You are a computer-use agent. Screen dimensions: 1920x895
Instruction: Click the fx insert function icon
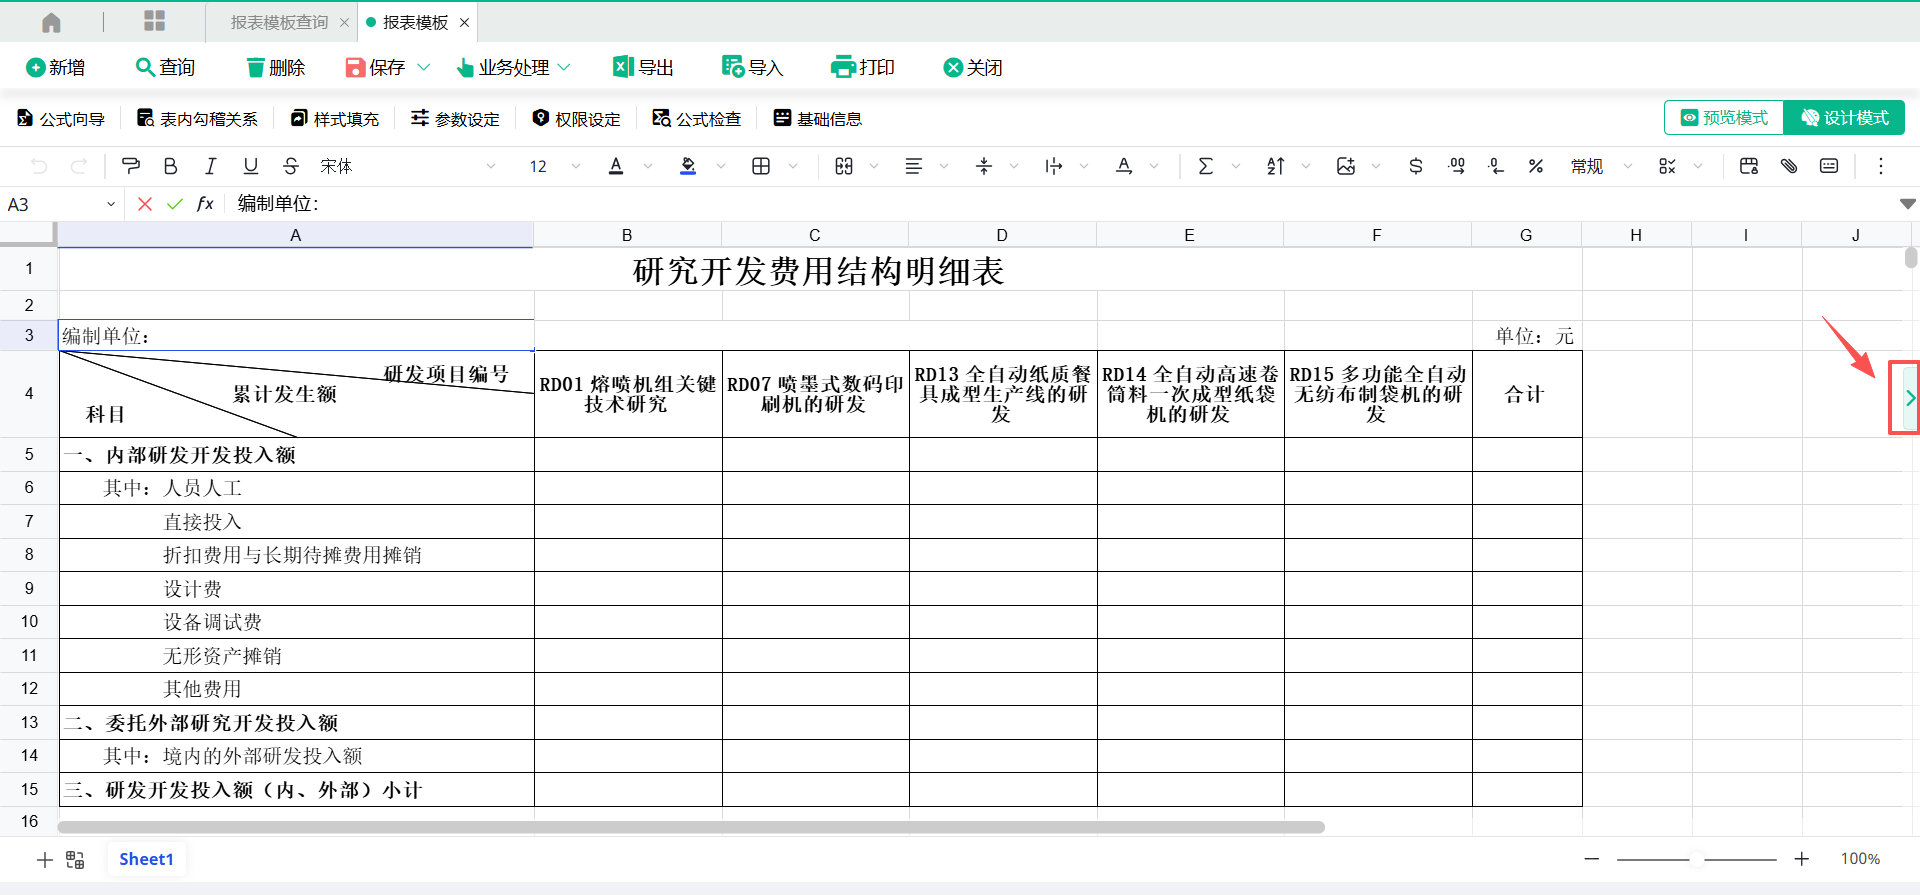tap(205, 204)
